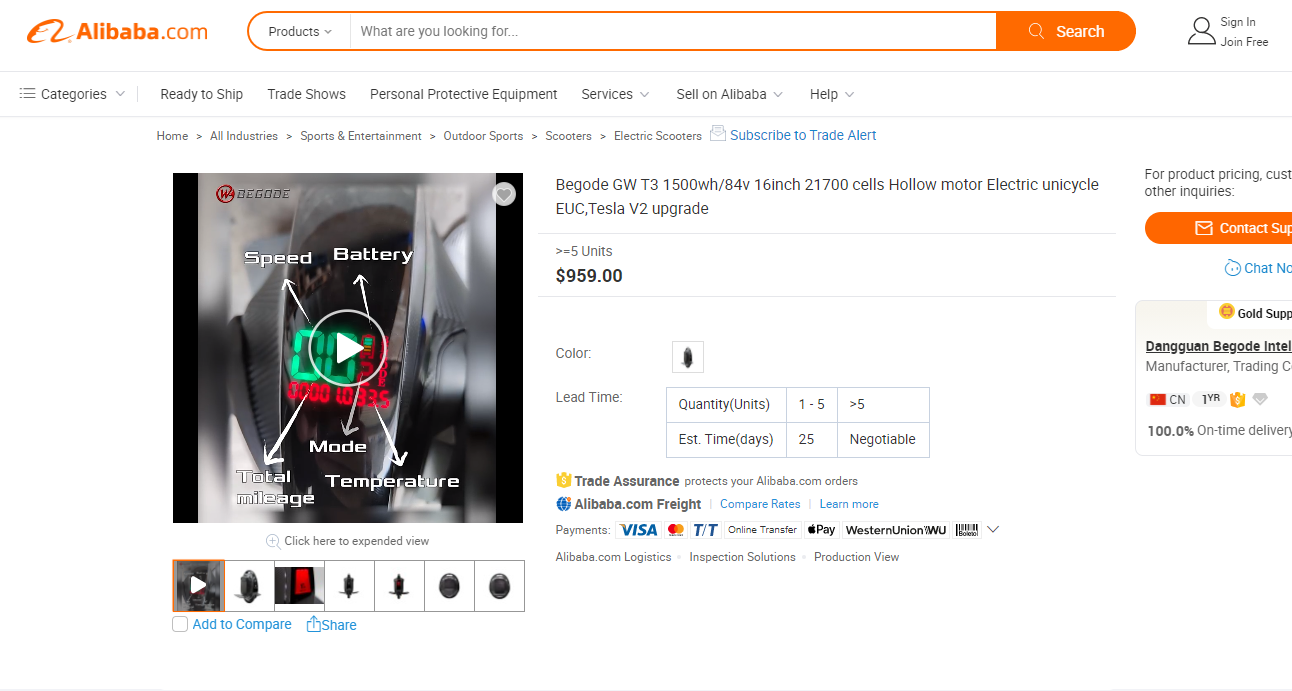Click the Alibaba.com Freight icon

tap(564, 504)
